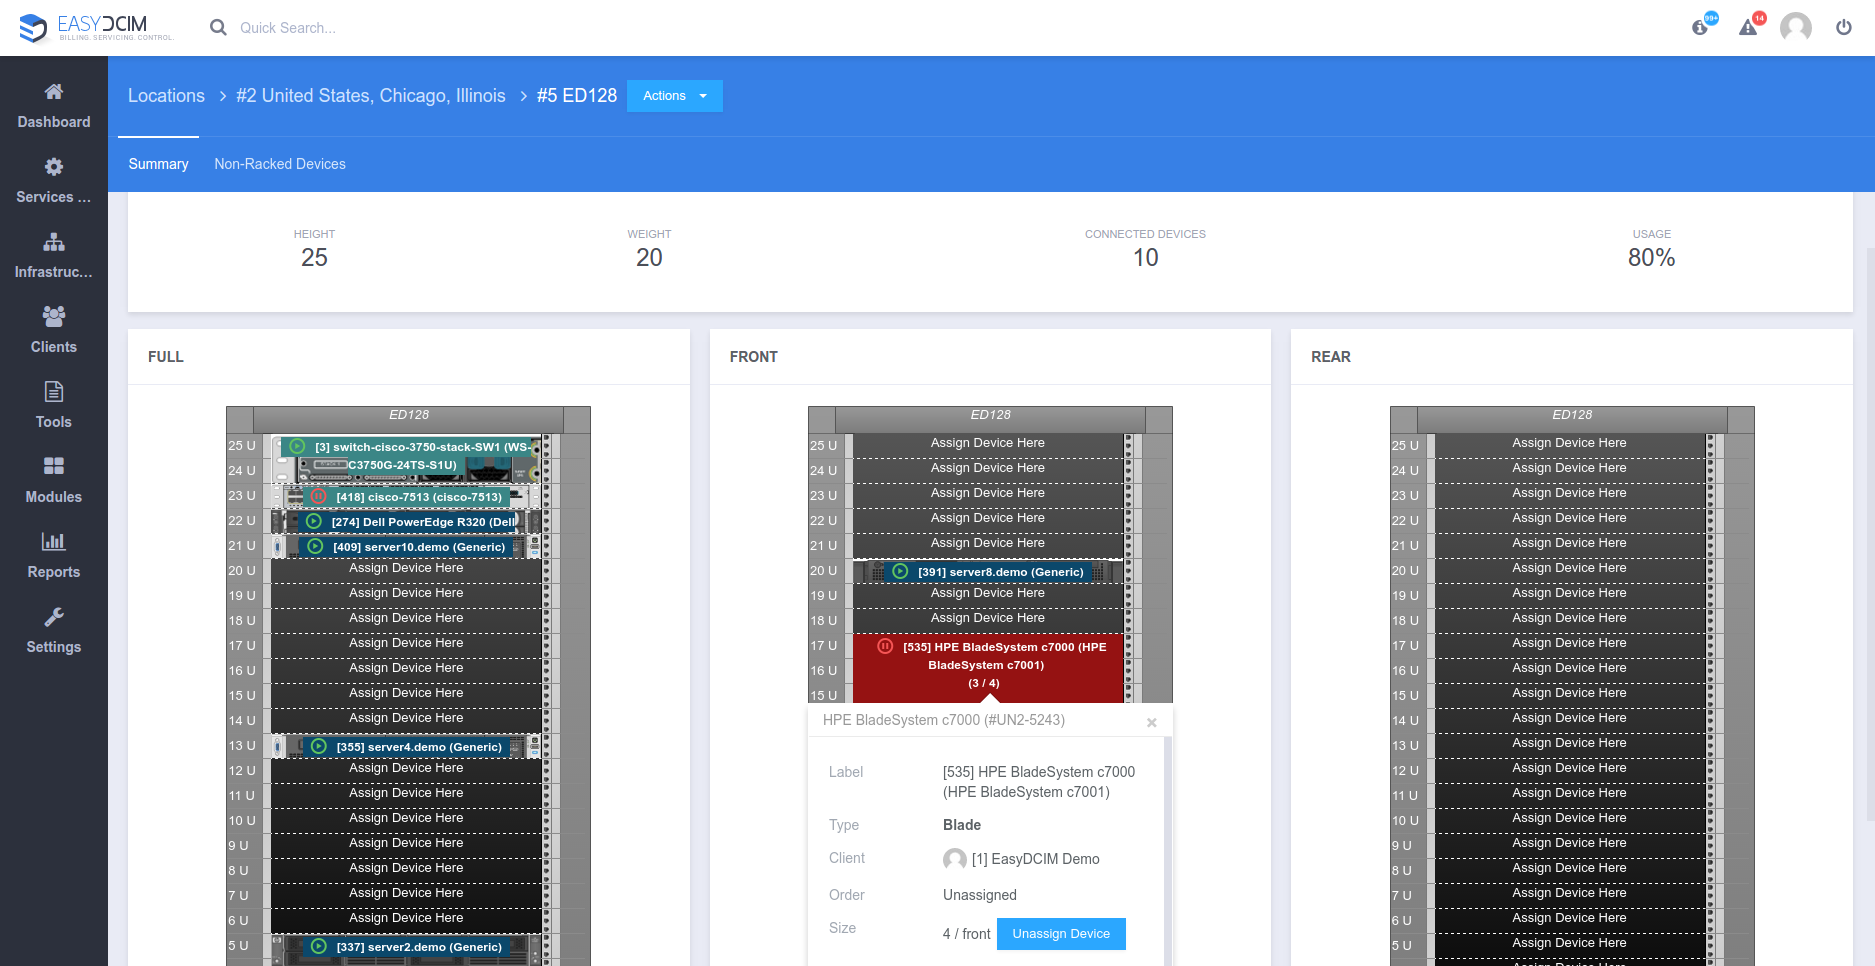
Task: Assign device at 10 U in Rear rack
Action: tap(1569, 819)
